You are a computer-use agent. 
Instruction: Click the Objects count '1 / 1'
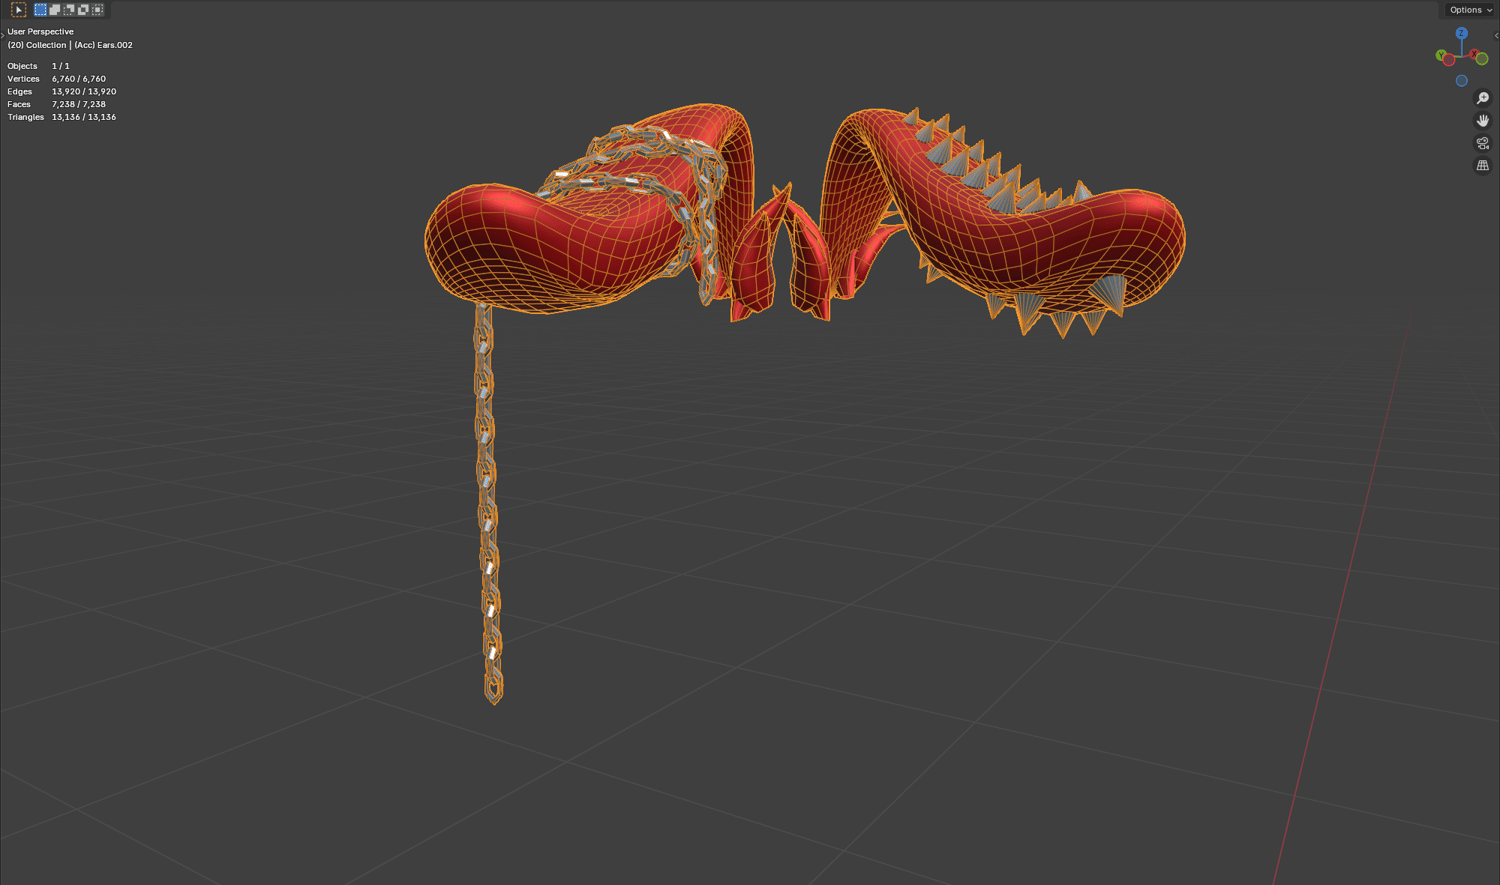coord(61,66)
